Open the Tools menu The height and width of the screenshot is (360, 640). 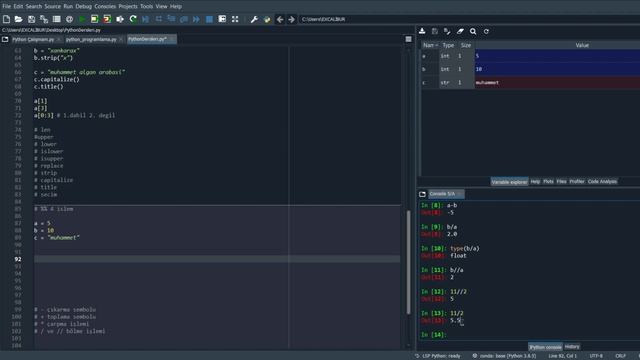(147, 6)
